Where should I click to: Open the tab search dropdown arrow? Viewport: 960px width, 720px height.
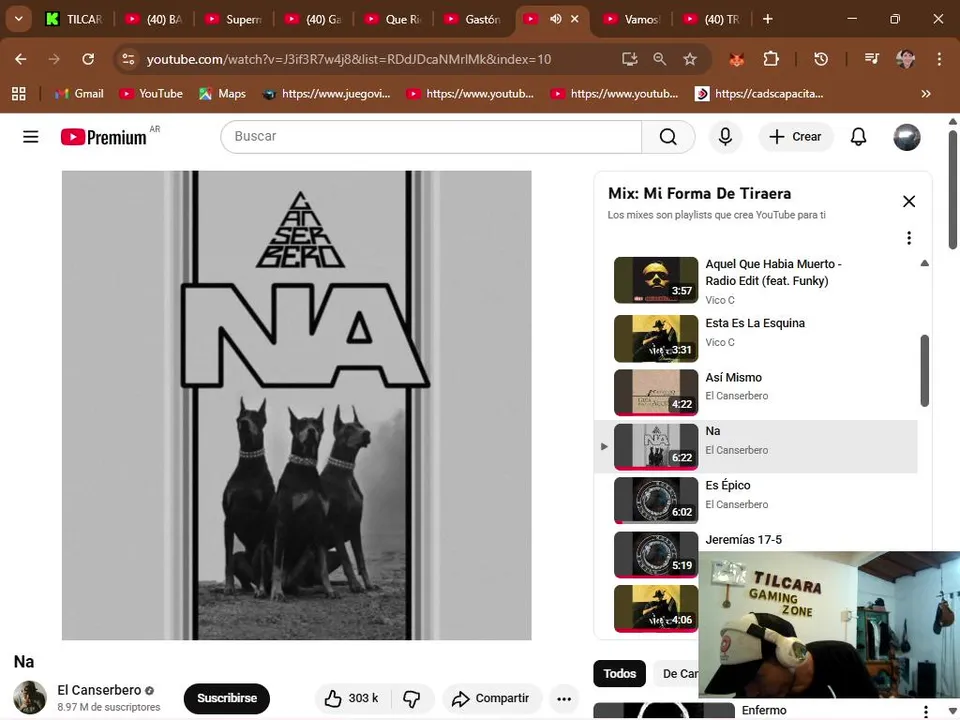(18, 19)
